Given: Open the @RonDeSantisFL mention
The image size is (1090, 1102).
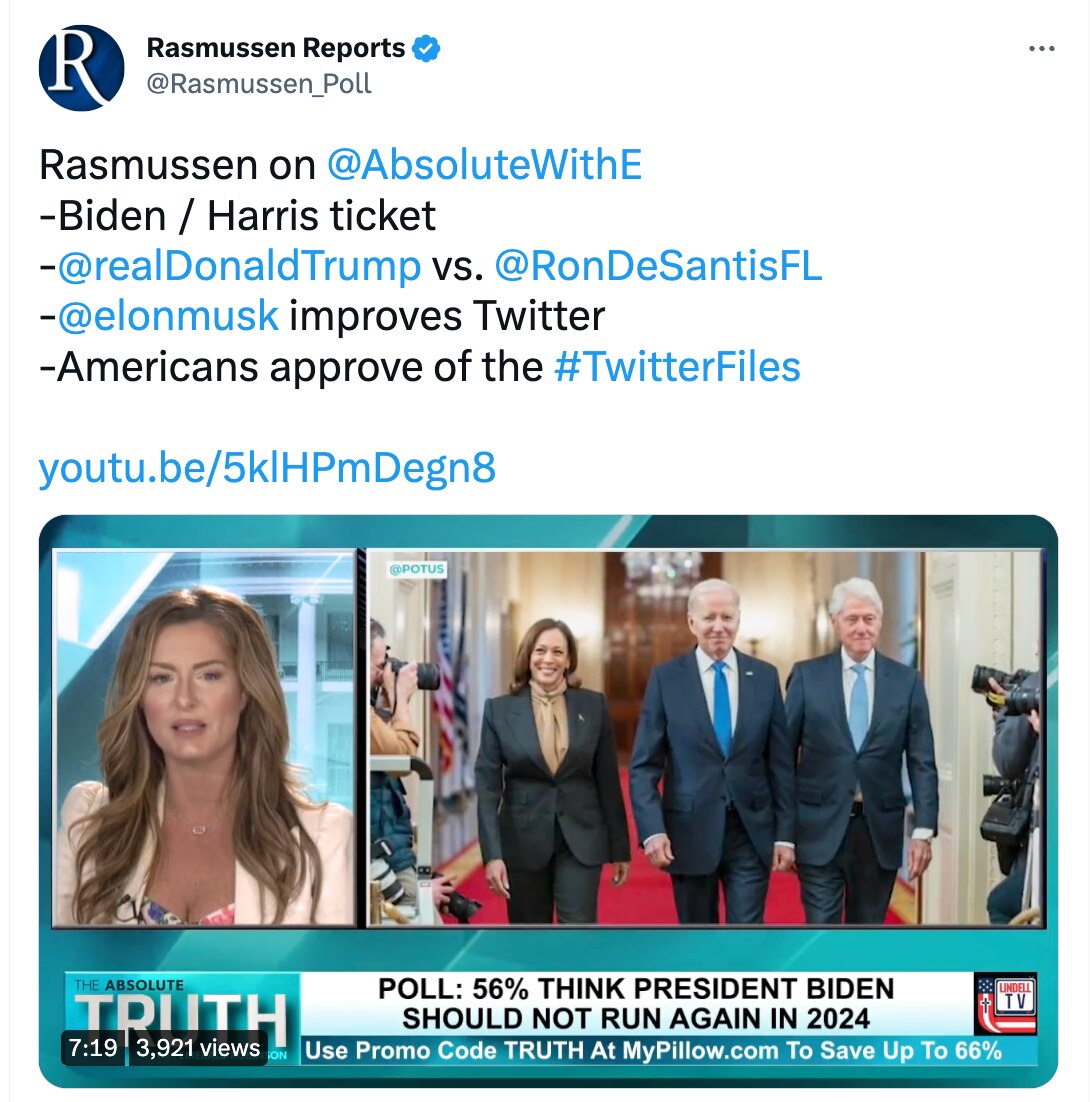Looking at the screenshot, I should pyautogui.click(x=658, y=266).
